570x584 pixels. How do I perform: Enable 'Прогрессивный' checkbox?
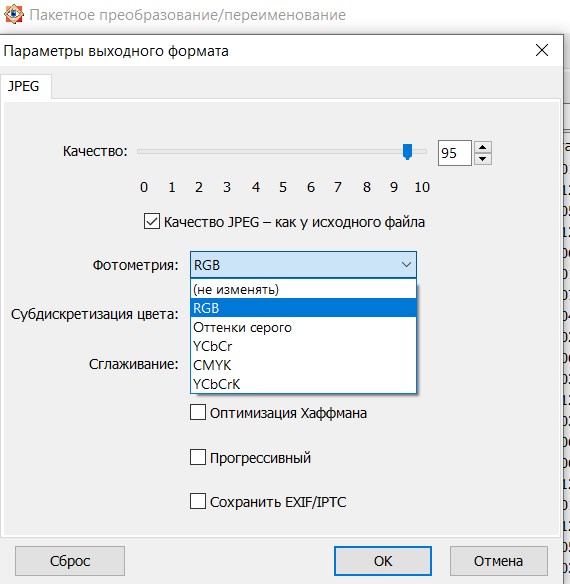pyautogui.click(x=198, y=457)
